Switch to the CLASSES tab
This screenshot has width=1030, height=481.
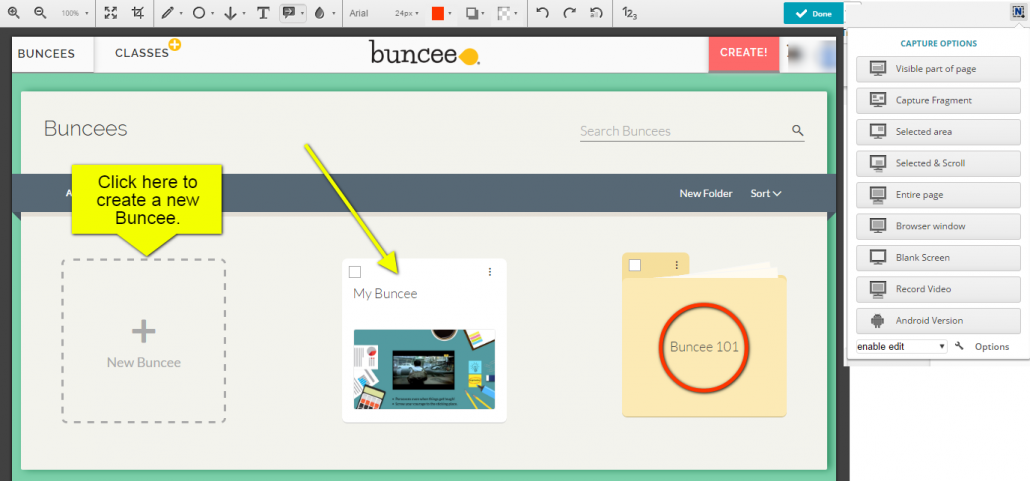pyautogui.click(x=142, y=53)
